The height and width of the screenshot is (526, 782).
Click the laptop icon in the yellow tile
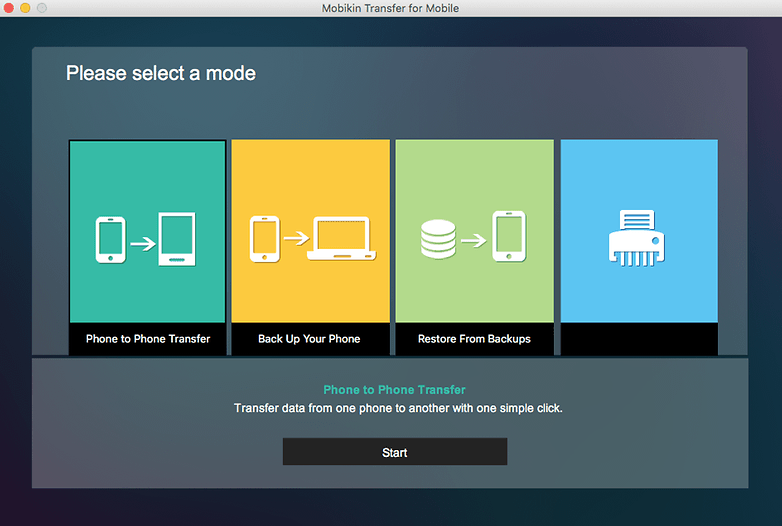[x=341, y=239]
